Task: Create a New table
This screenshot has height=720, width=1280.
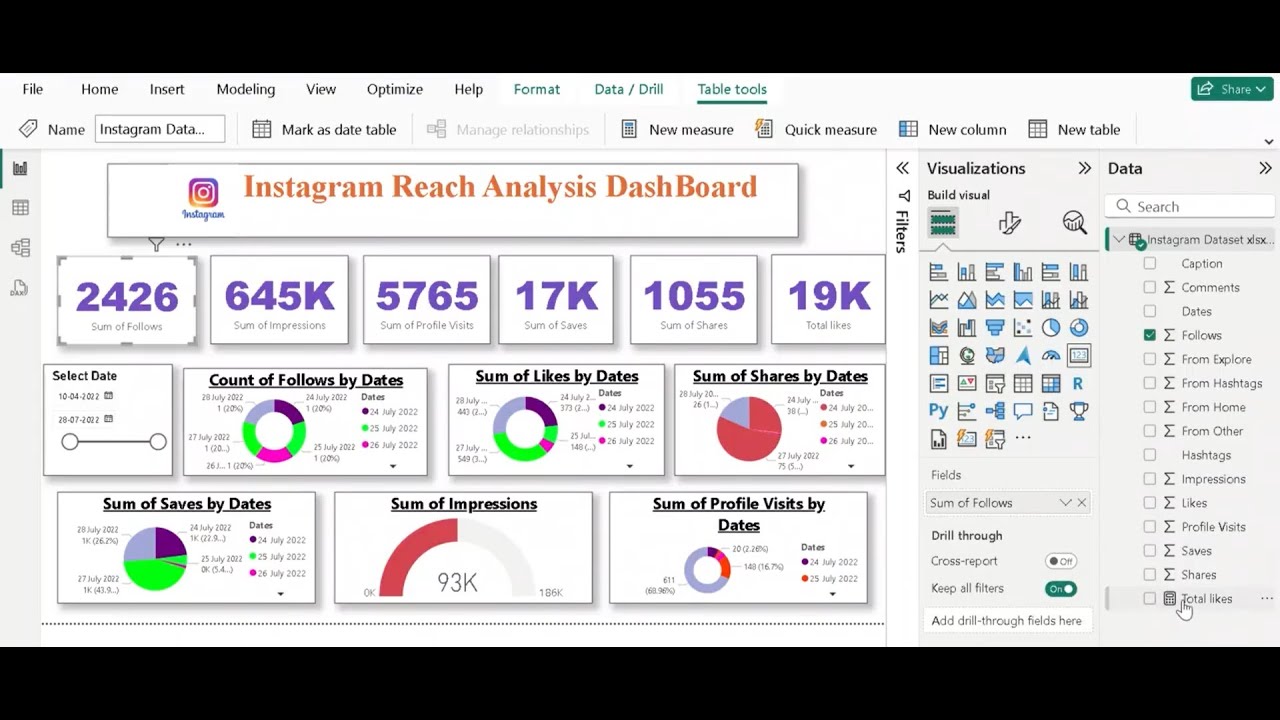Action: [x=1074, y=129]
